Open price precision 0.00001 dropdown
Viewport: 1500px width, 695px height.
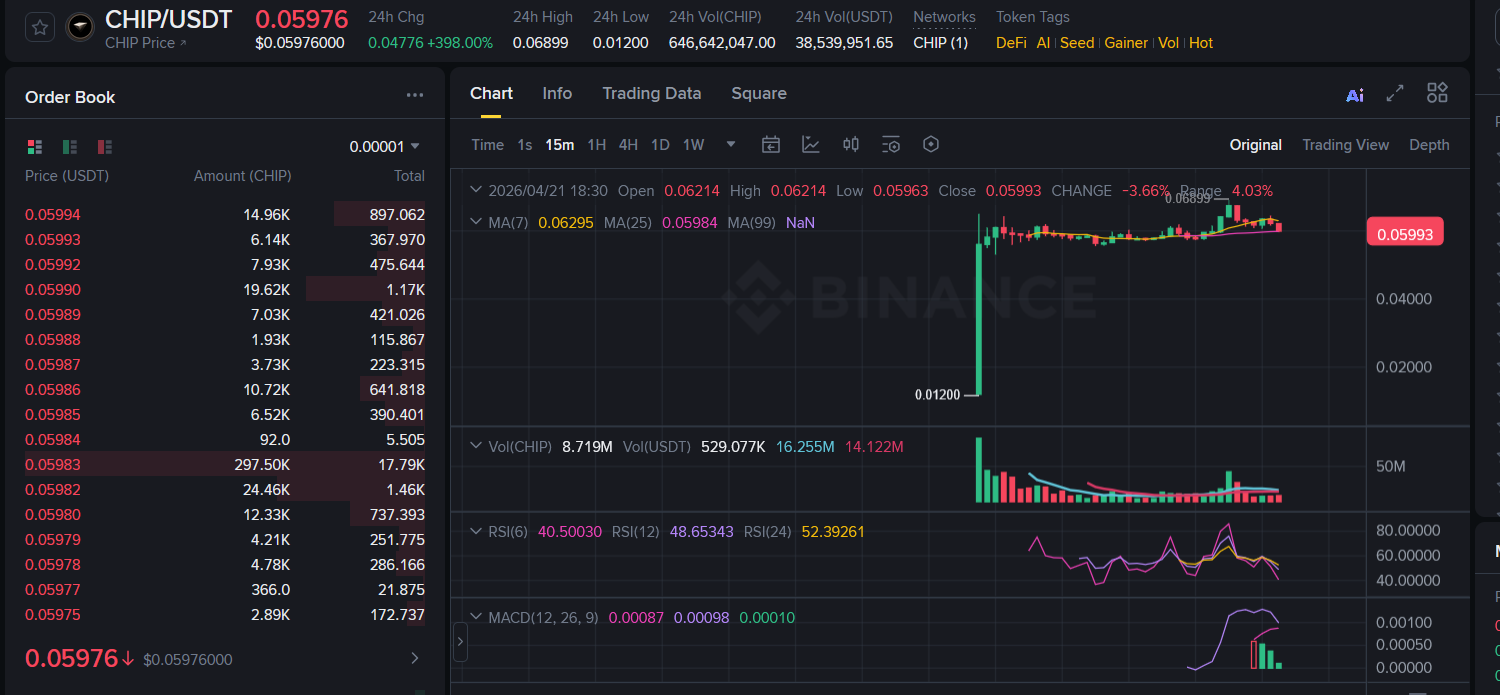tap(384, 147)
